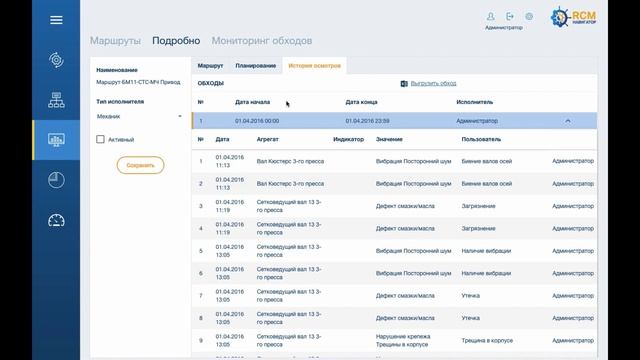Click the Индикатор column header
The width and height of the screenshot is (640, 360).
[x=348, y=139]
